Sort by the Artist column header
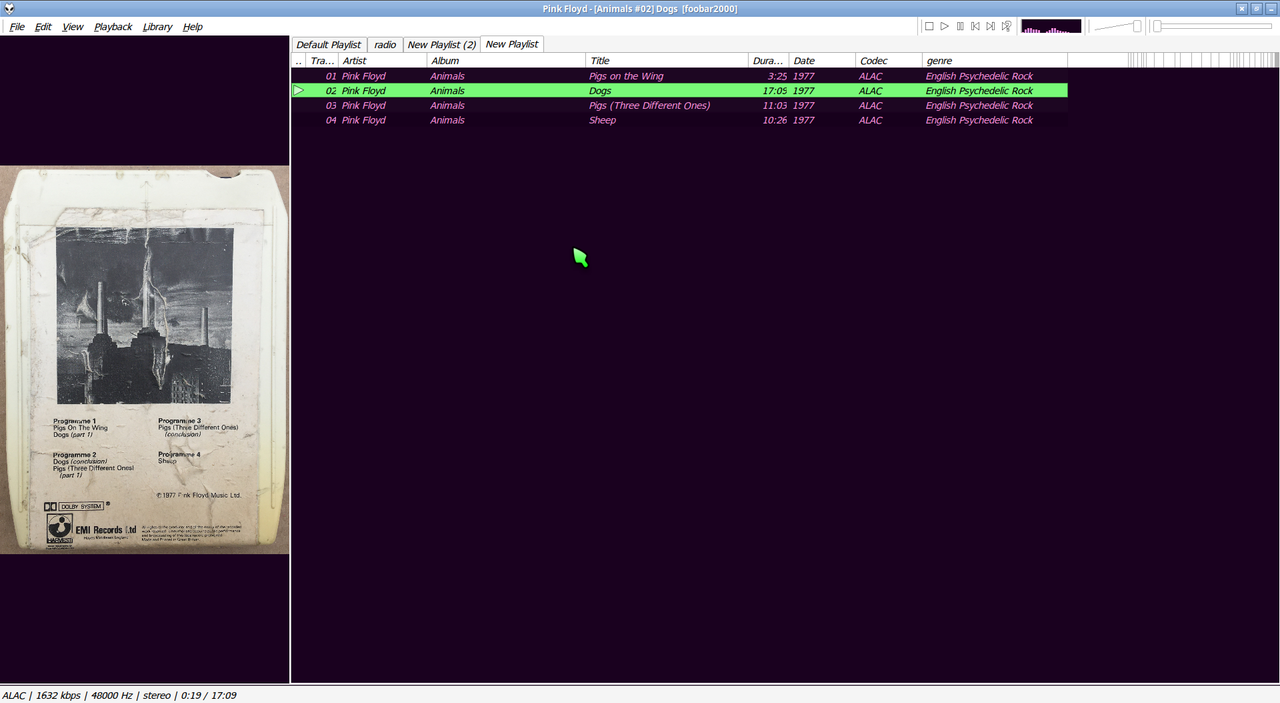Screen dimensions: 1280x703 382,61
